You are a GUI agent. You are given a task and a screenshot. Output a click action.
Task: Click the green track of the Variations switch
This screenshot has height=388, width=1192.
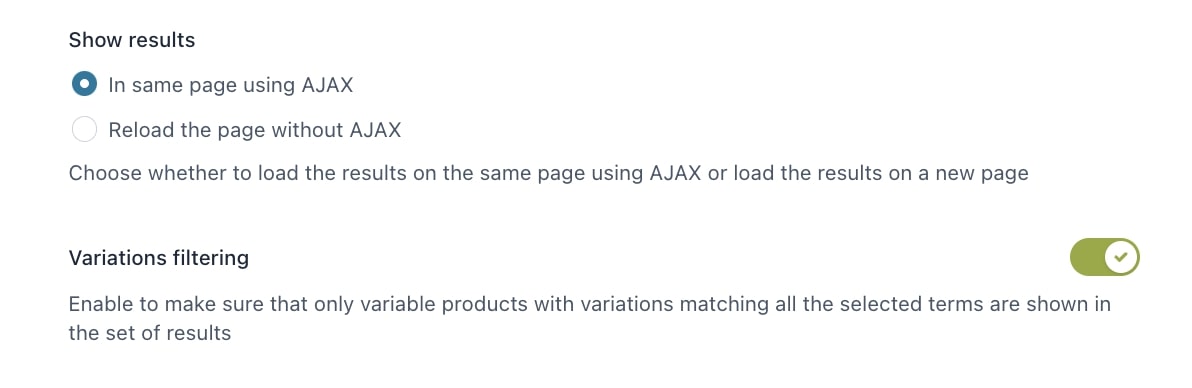[1087, 258]
